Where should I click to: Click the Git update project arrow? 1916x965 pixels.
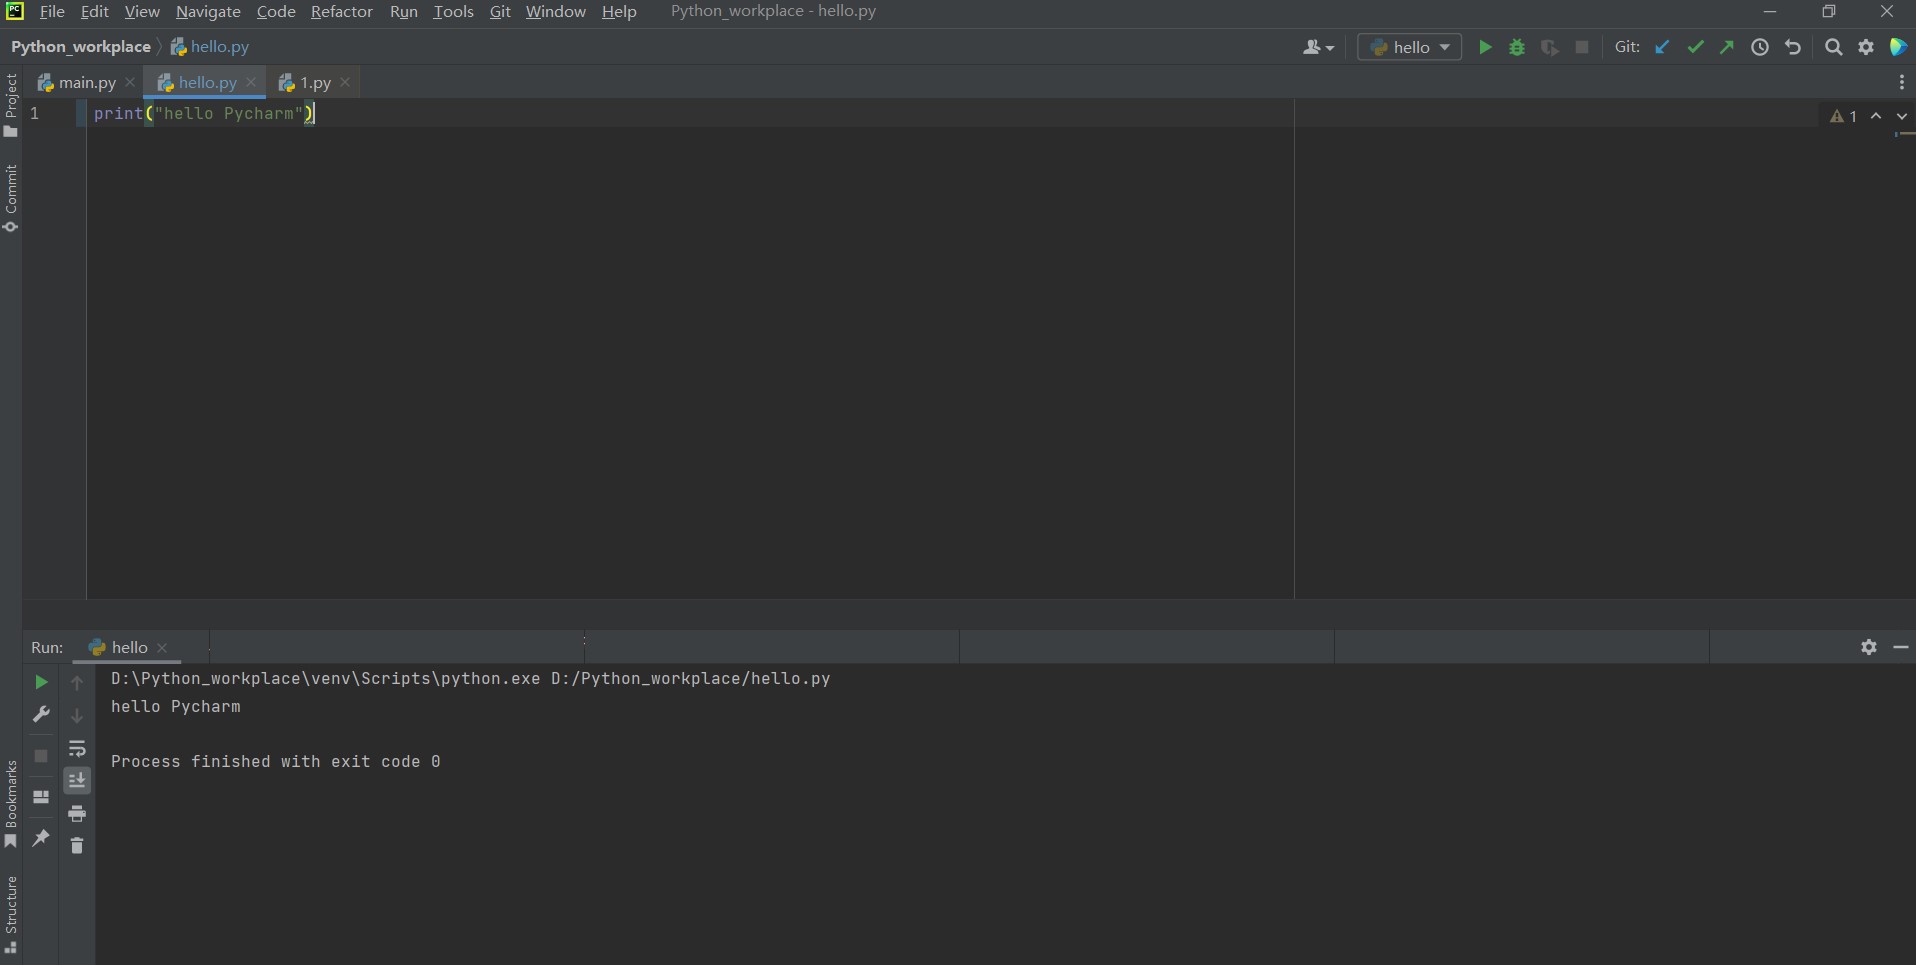click(1662, 47)
